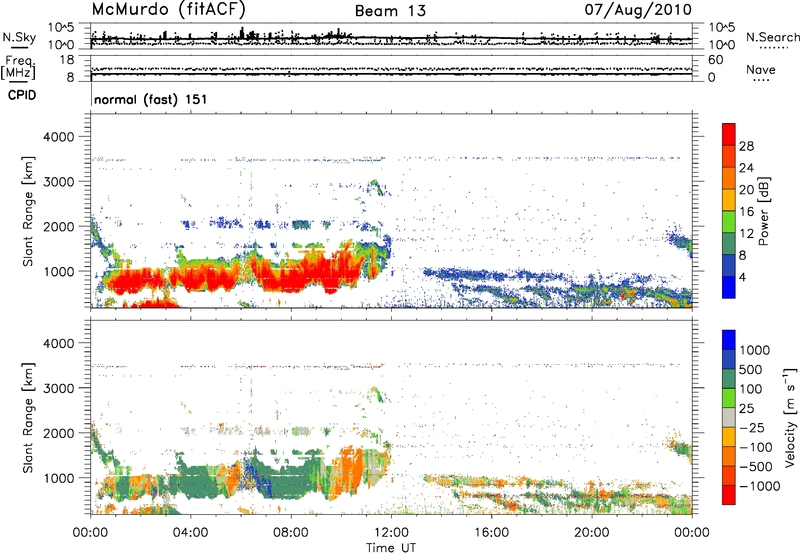Viewport: 800px width, 554px height.
Task: Click the Slant Range label of power plot
Action: (28, 211)
